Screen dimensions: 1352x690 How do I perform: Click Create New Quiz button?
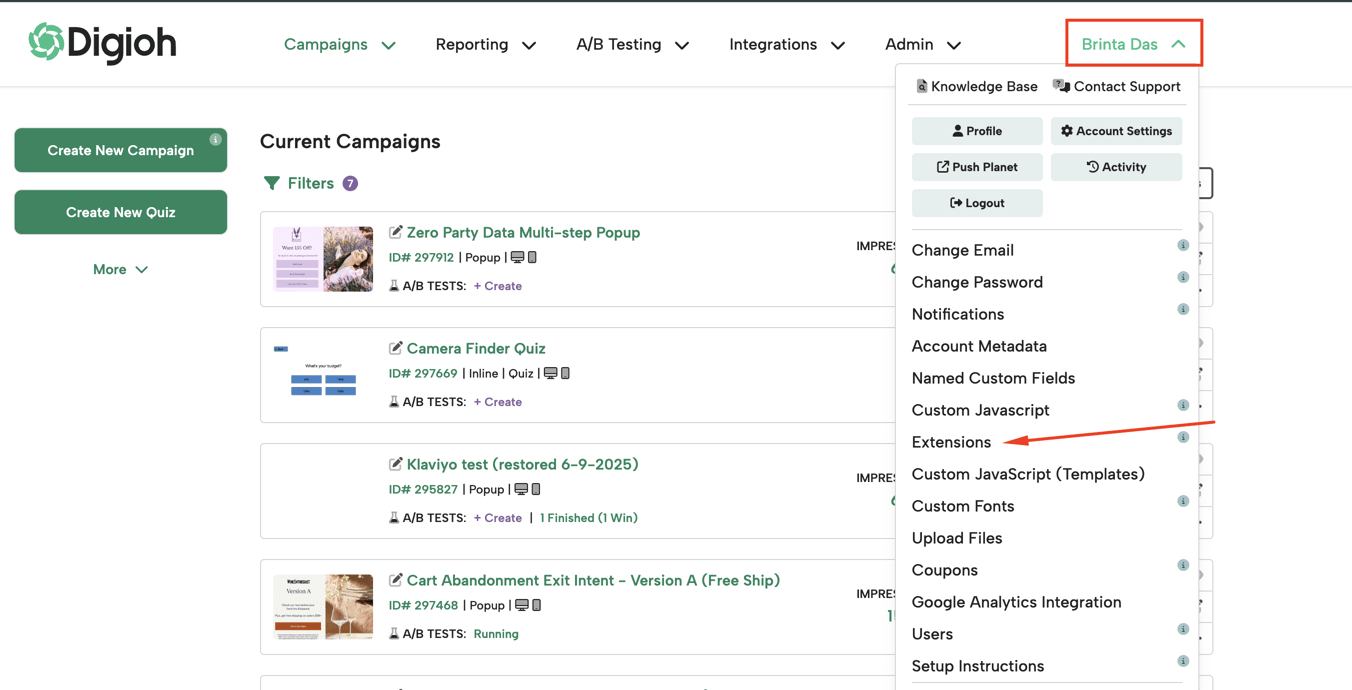coord(121,212)
